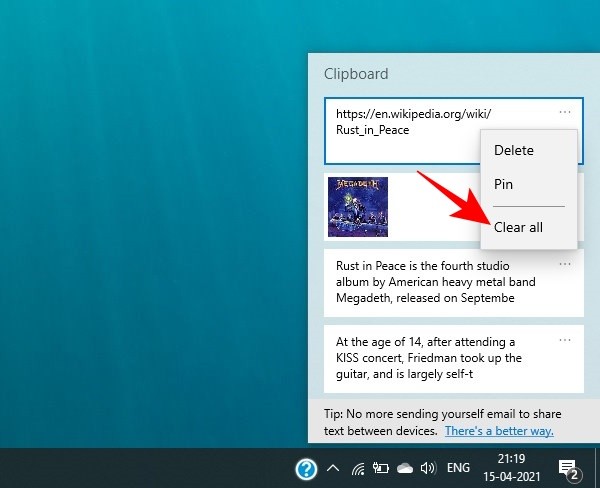This screenshot has width=600, height=488.
Task: Open three-dot menu on KISS concert item
Action: (565, 340)
